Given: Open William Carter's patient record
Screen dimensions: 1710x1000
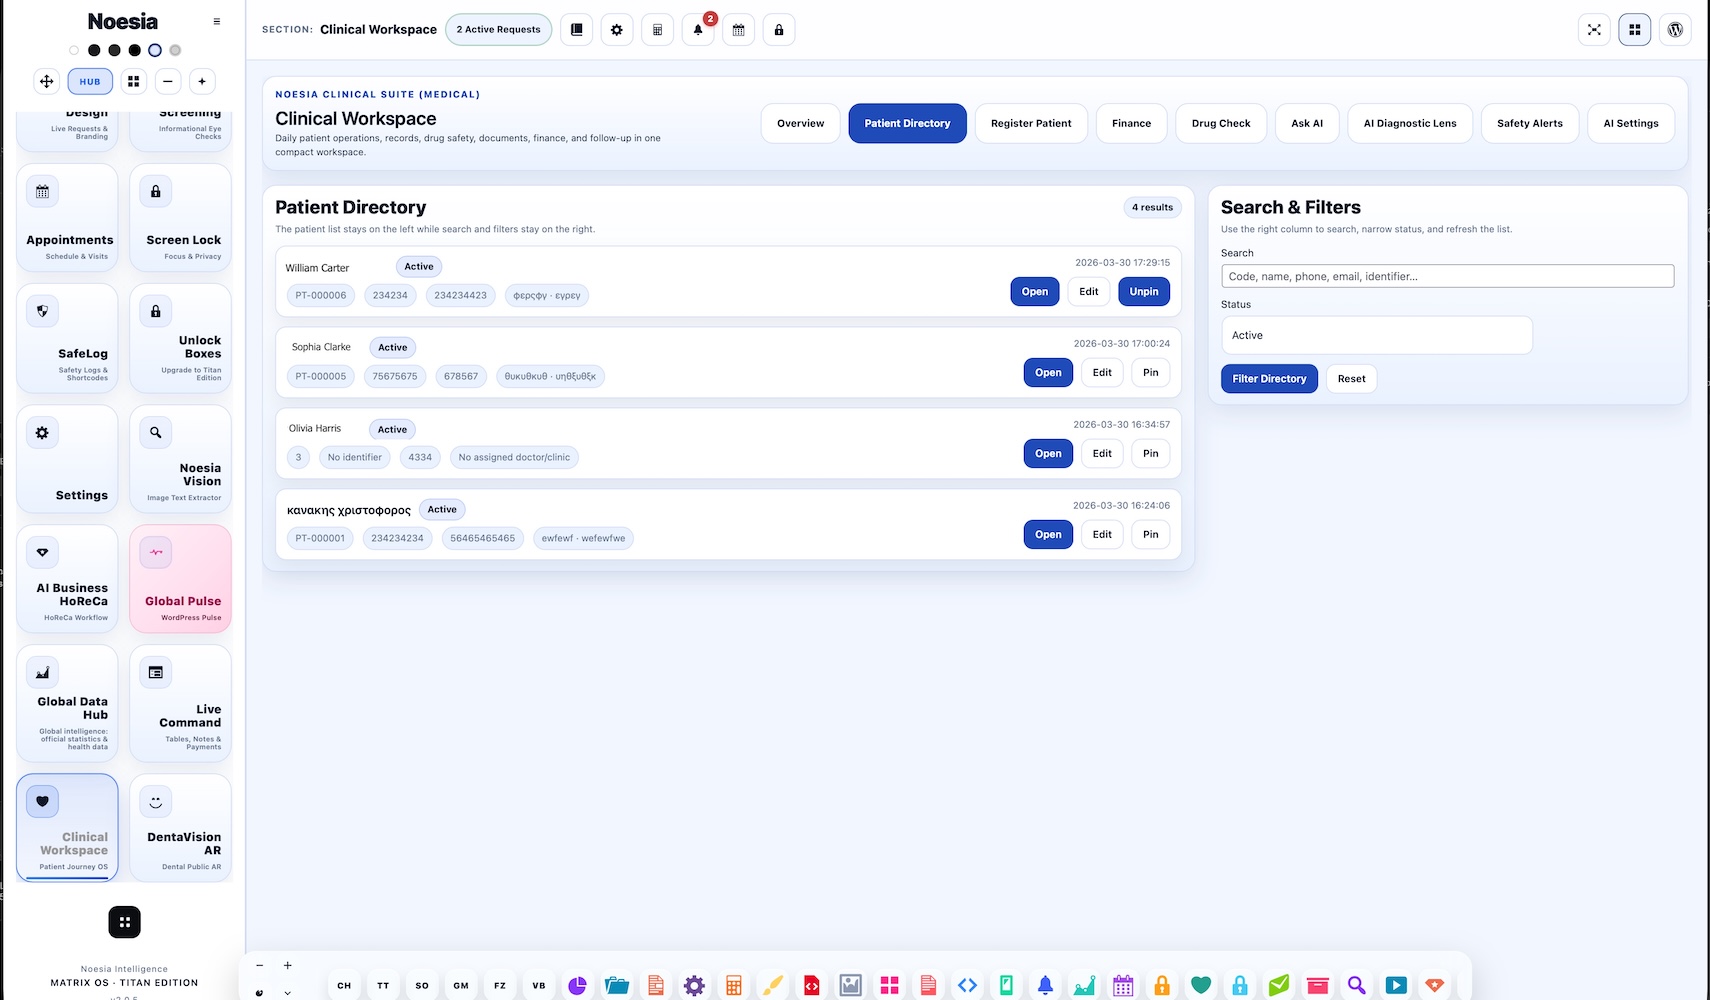Looking at the screenshot, I should pos(1035,292).
